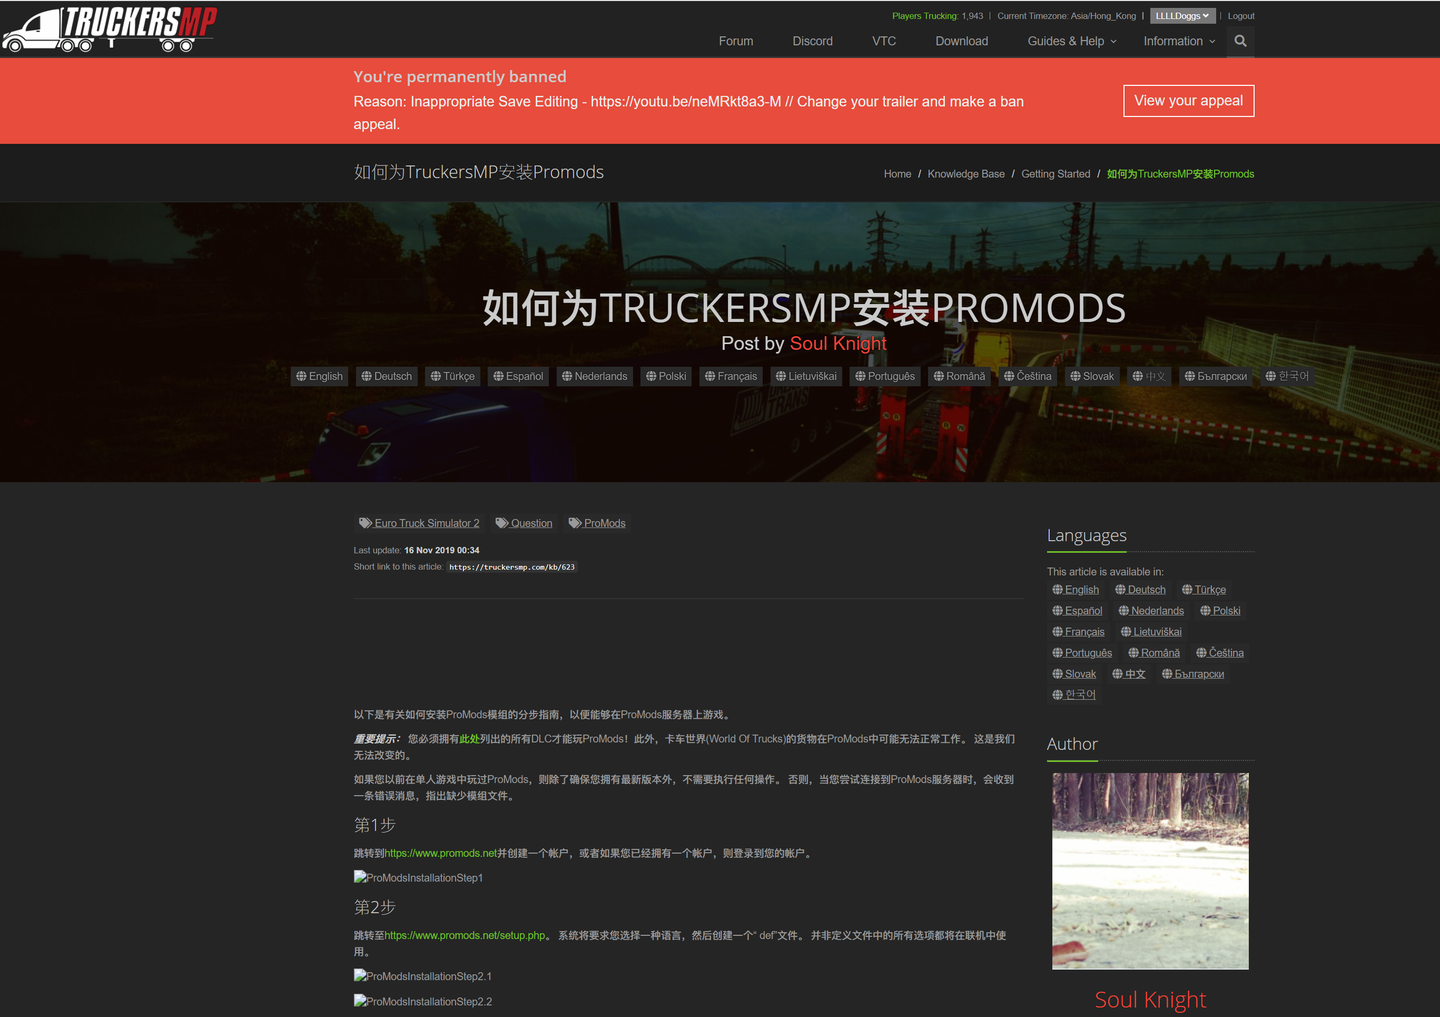The height and width of the screenshot is (1017, 1440).
Task: Choose Lietuviškai in the Languages sidebar
Action: (1152, 632)
